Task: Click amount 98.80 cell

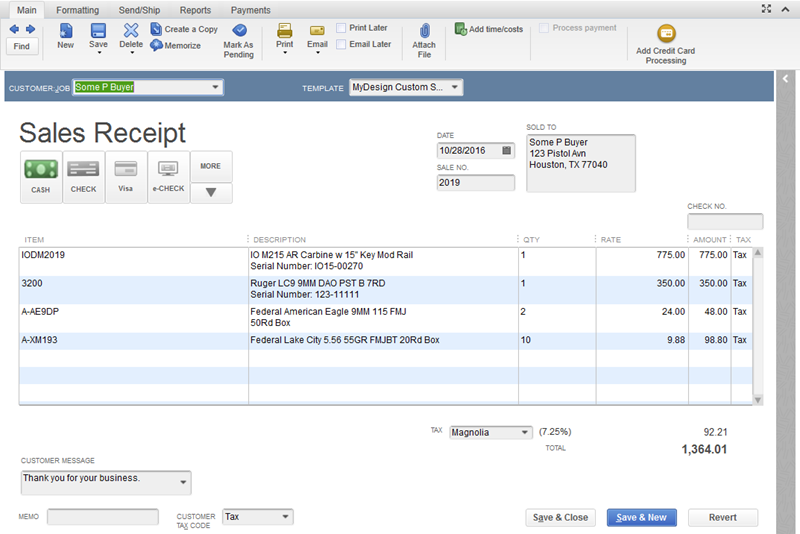Action: (x=709, y=341)
